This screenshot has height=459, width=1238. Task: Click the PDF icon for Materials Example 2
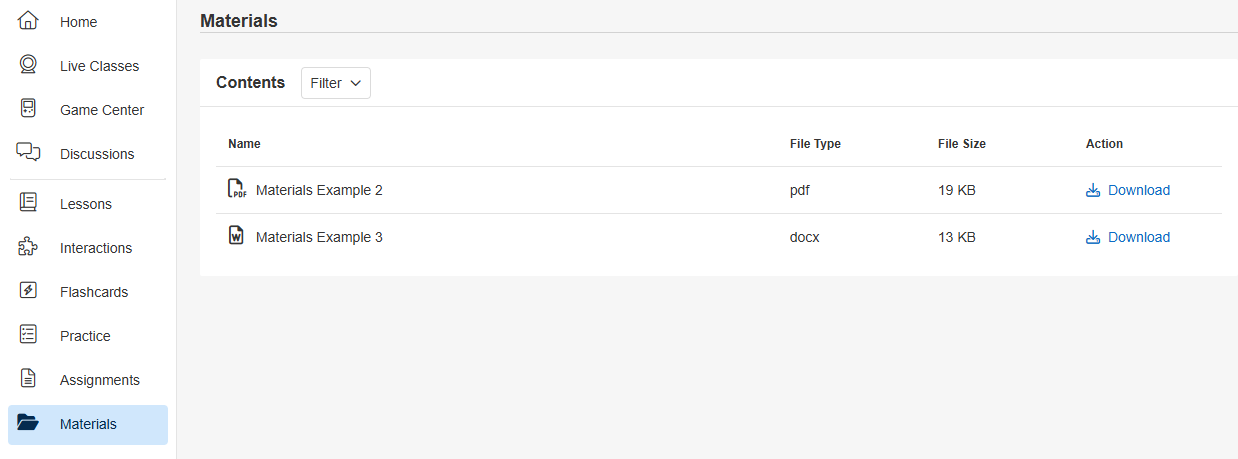tap(237, 189)
